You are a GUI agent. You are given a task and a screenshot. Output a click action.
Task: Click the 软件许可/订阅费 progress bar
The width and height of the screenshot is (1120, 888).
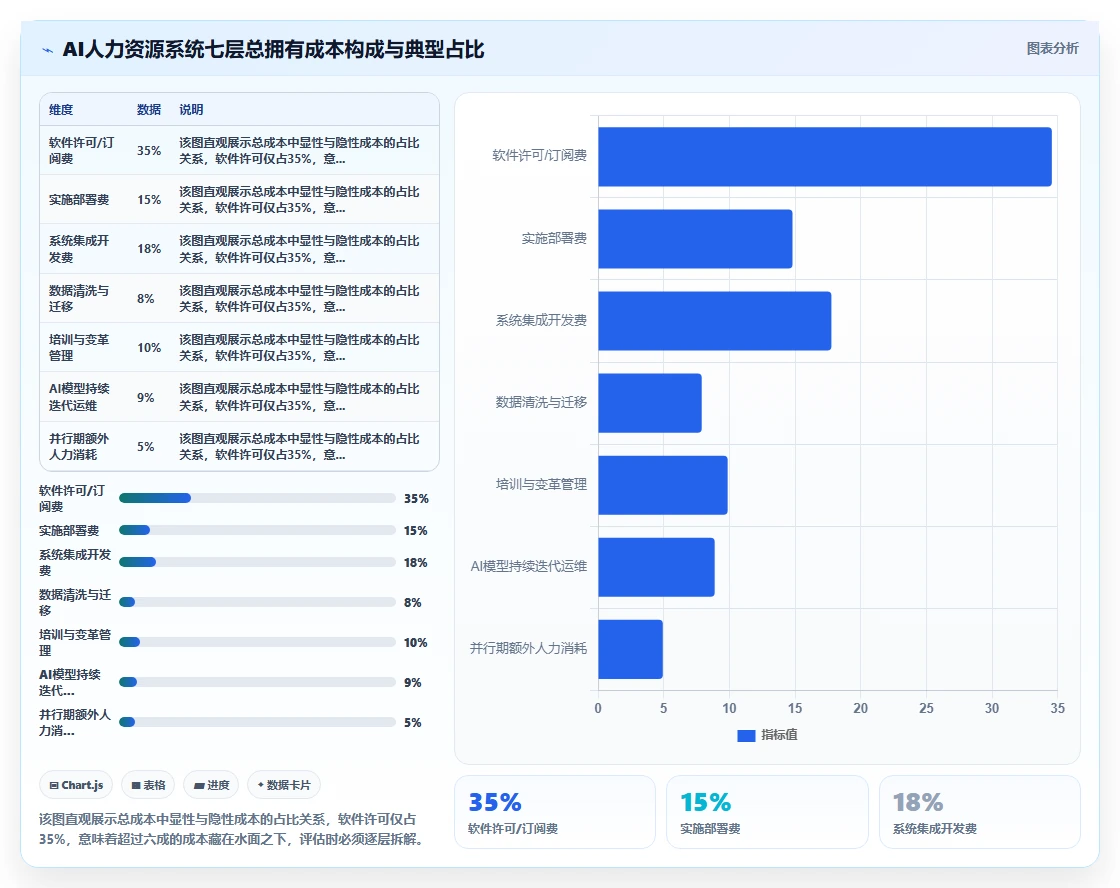257,498
